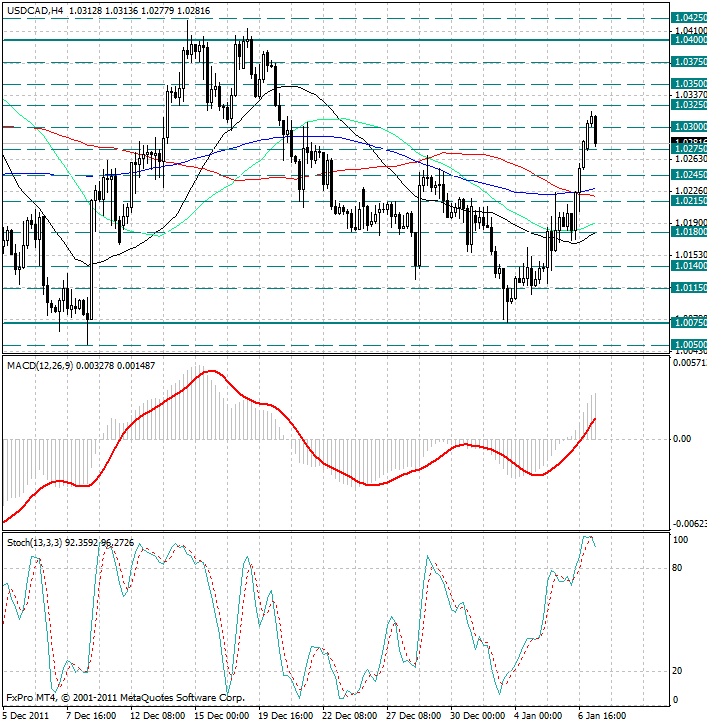This screenshot has height=723, width=707.
Task: Select the 6 Jan 16:00 time label
Action: (603, 716)
